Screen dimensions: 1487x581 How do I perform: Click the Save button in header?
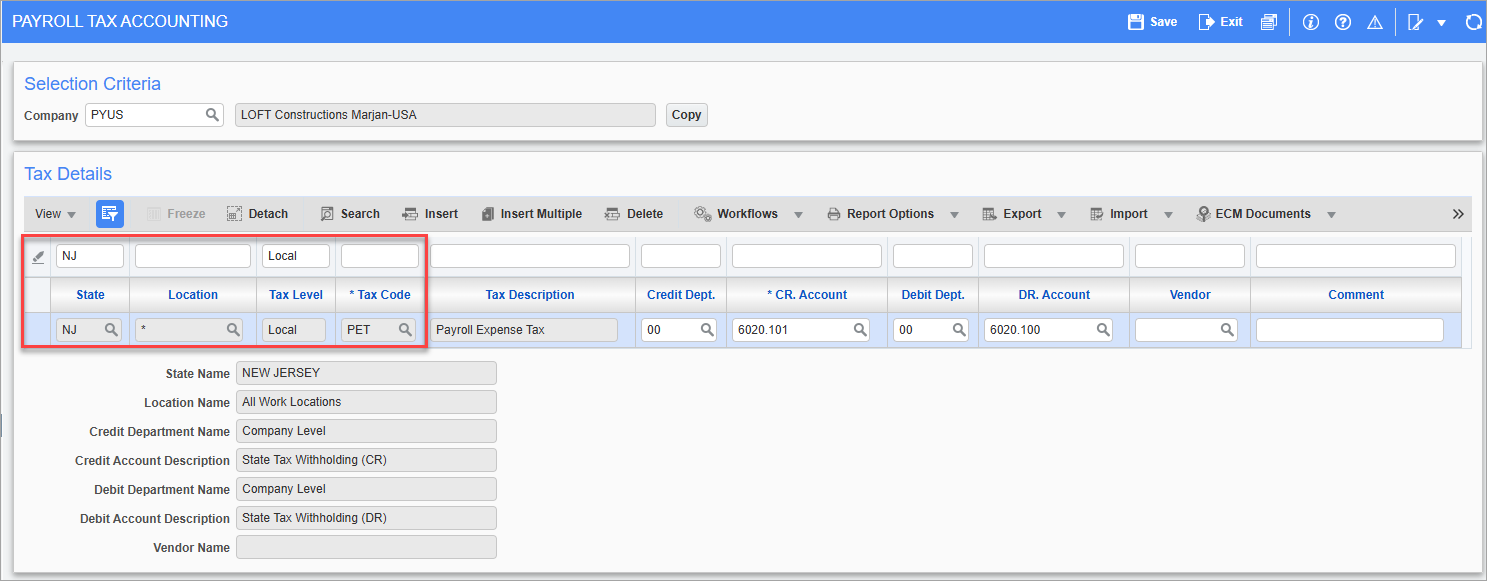[x=1152, y=21]
